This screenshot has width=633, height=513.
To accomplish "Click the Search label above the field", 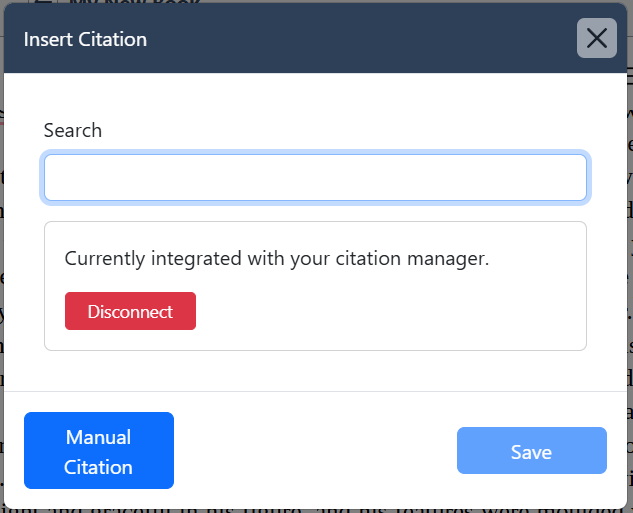I will coord(73,131).
